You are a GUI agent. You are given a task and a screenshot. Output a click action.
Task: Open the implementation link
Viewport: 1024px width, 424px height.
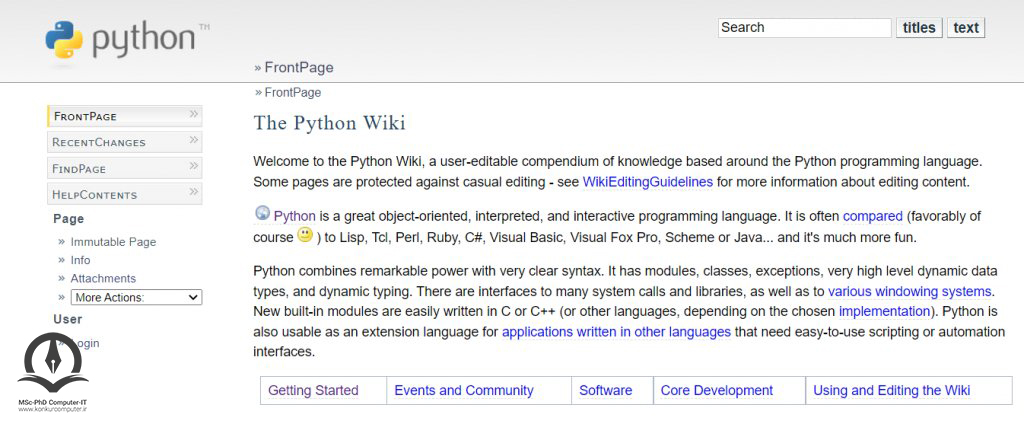(x=884, y=311)
